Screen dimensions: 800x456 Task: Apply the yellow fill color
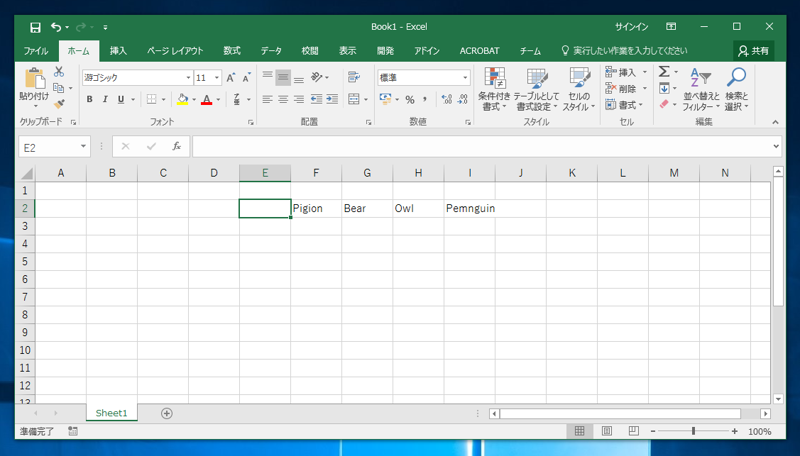[183, 99]
